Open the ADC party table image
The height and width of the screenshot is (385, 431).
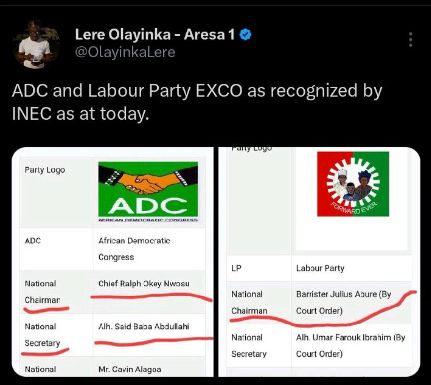pos(113,262)
